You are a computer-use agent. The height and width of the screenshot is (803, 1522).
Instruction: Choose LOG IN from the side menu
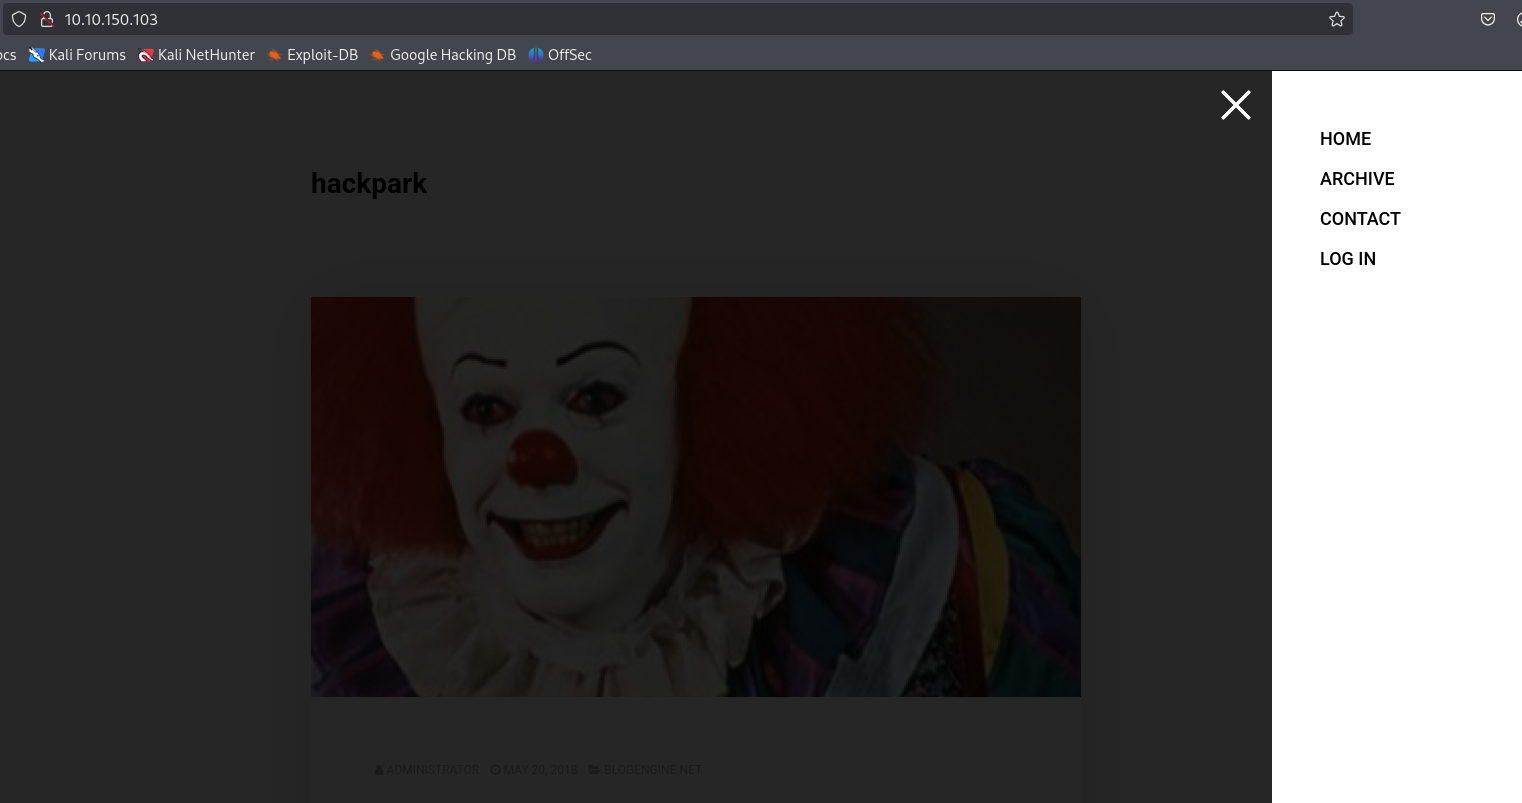1347,259
